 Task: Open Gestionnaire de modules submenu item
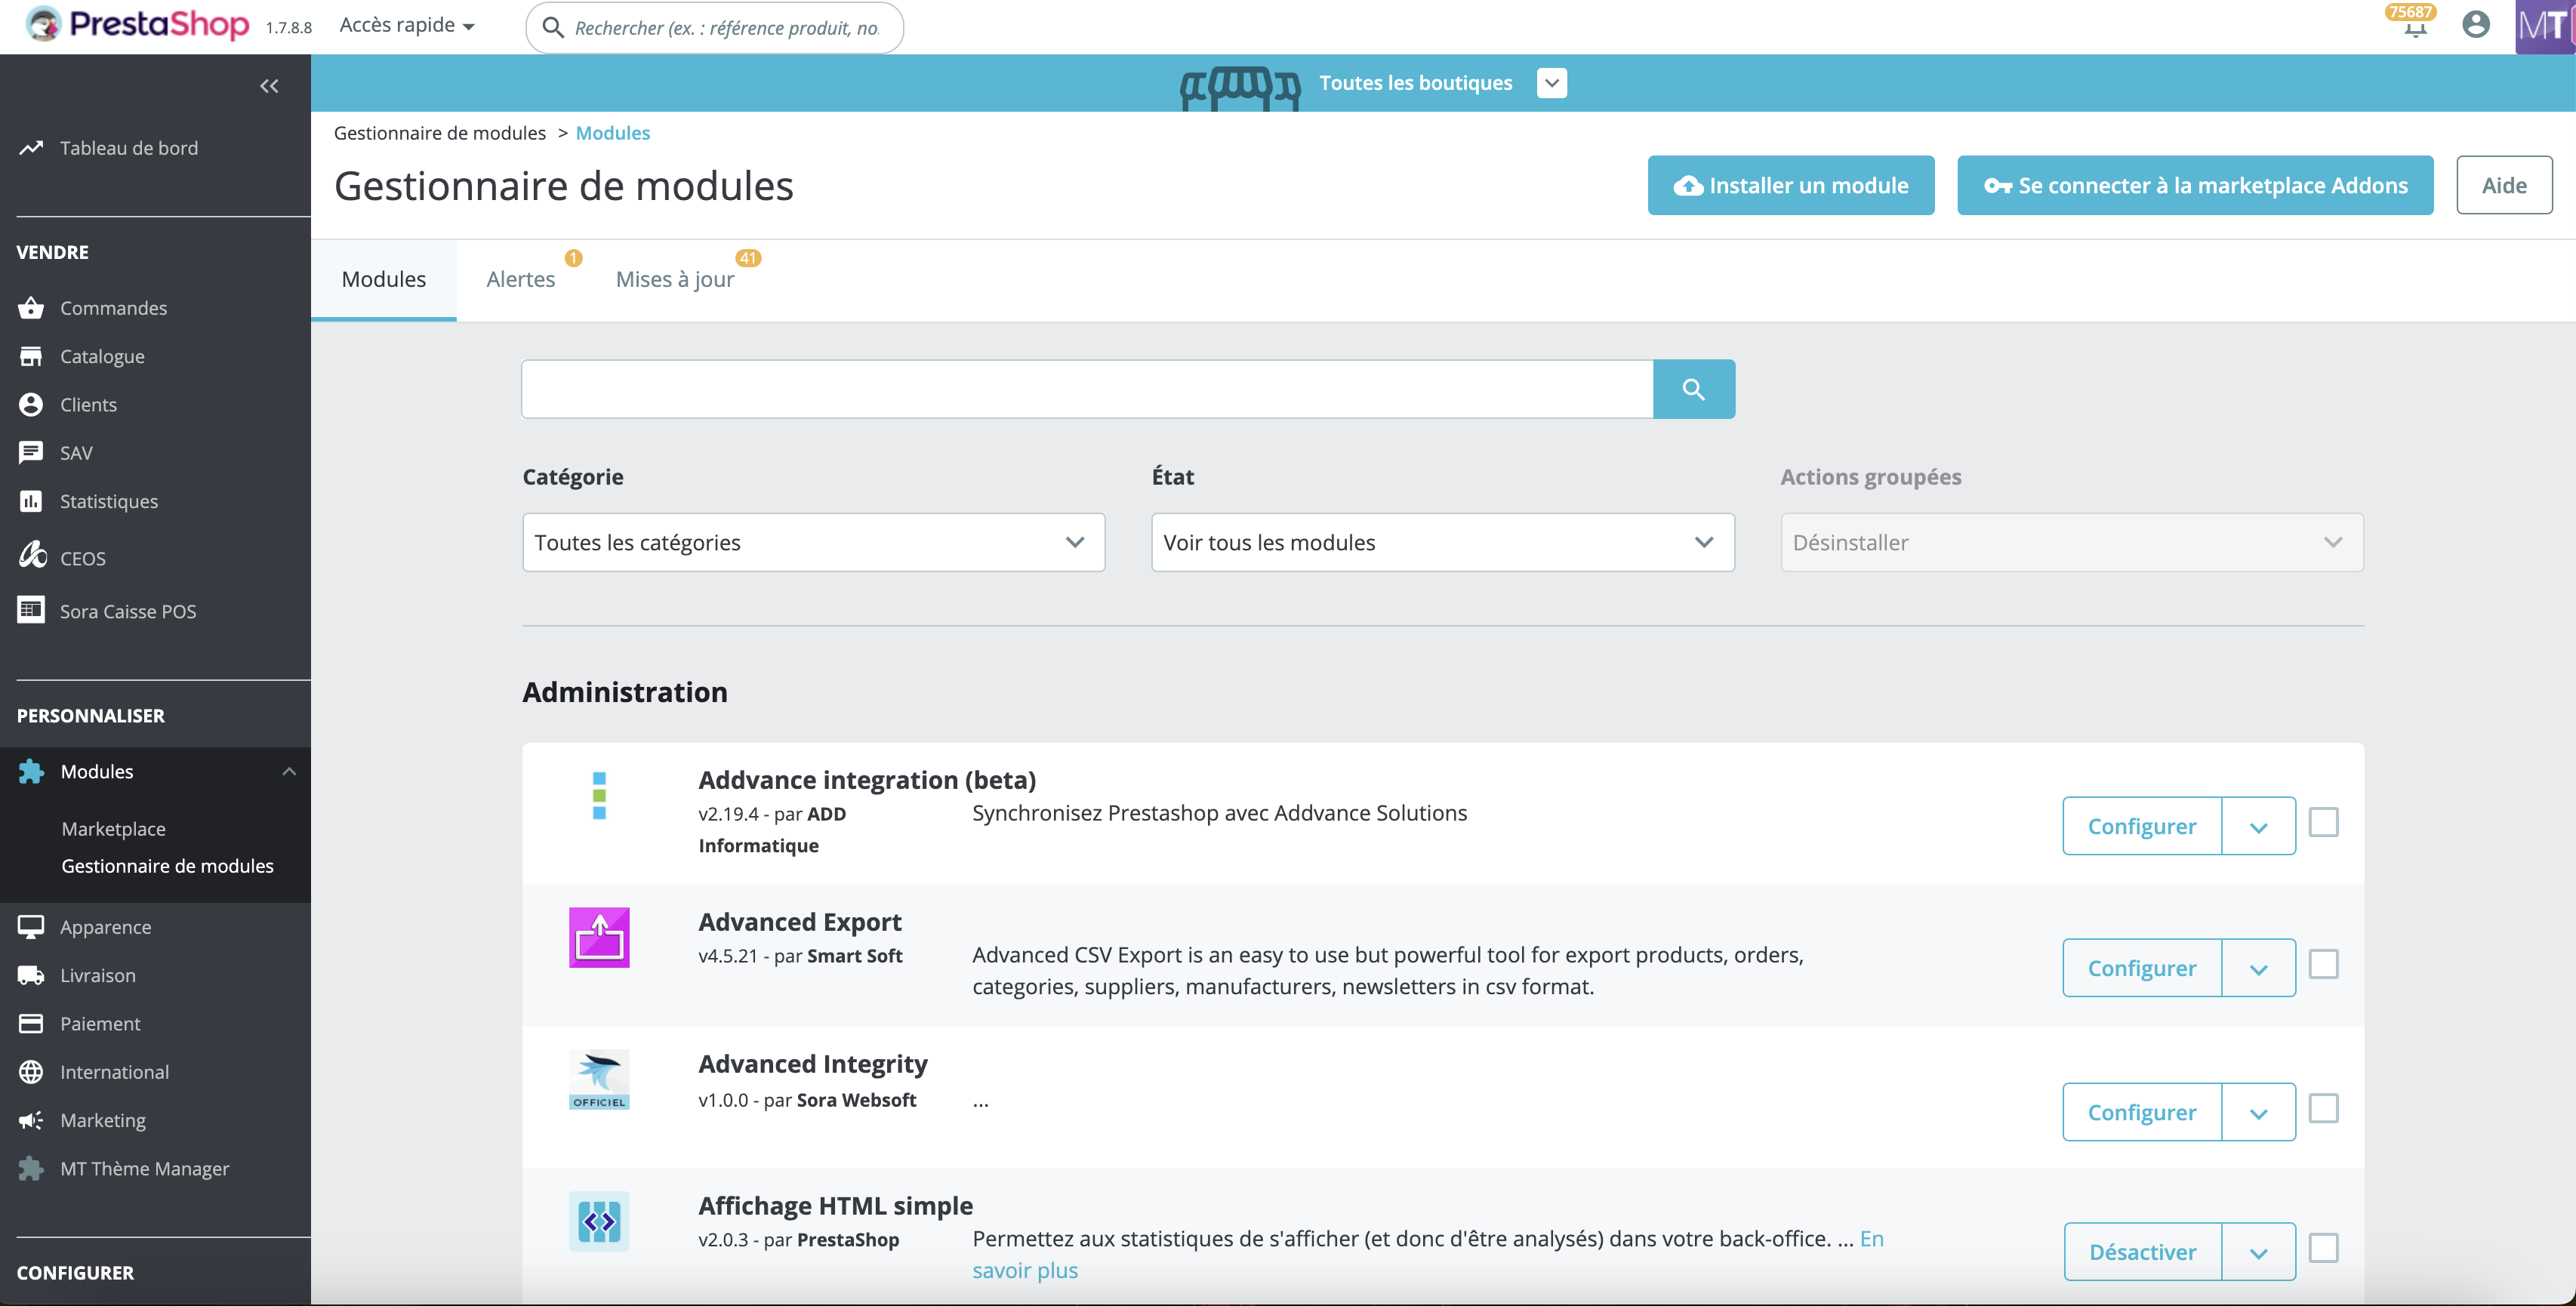(167, 865)
